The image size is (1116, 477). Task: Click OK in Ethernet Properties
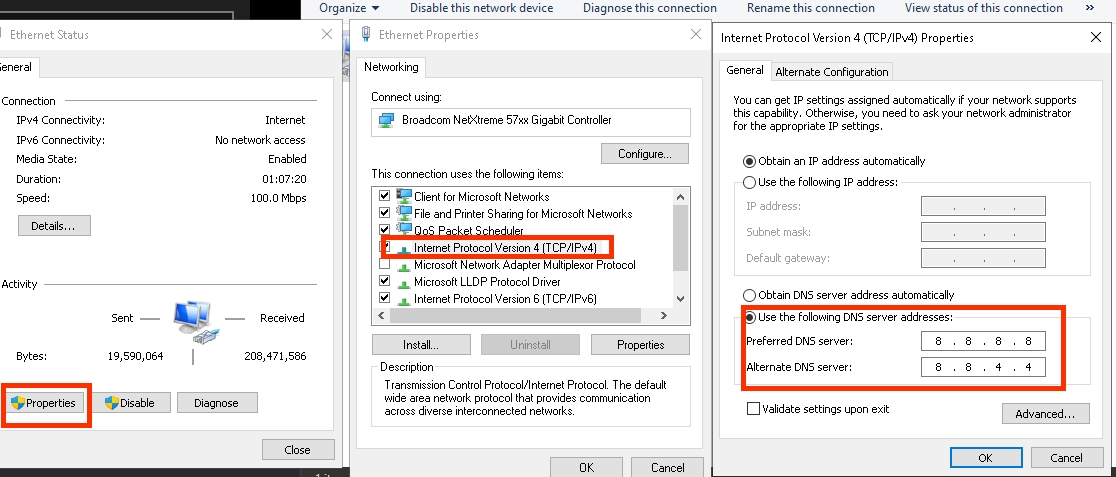coord(586,467)
